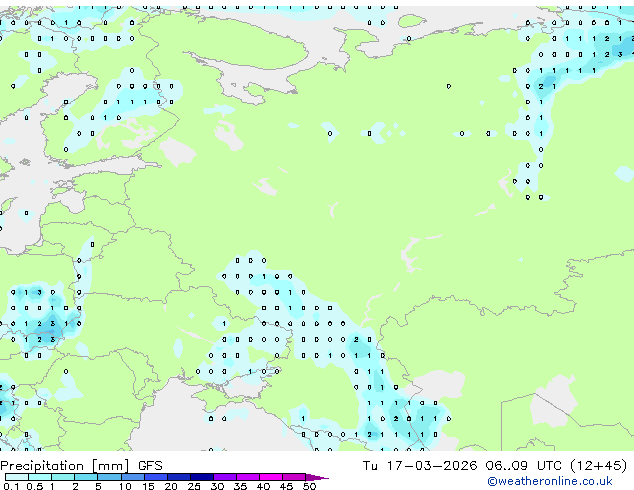The height and width of the screenshot is (490, 634).
Task: Click the legend value '15'
Action: (148, 486)
